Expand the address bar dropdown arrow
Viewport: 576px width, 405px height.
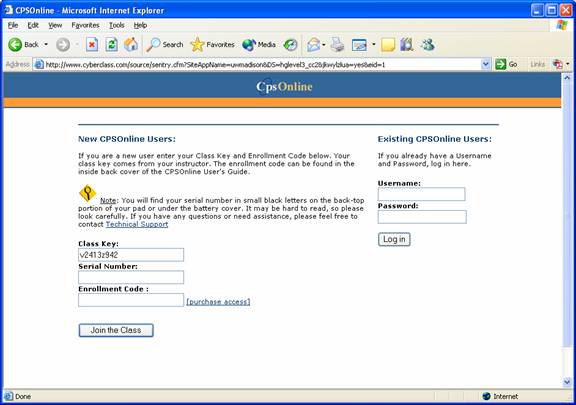[486, 65]
